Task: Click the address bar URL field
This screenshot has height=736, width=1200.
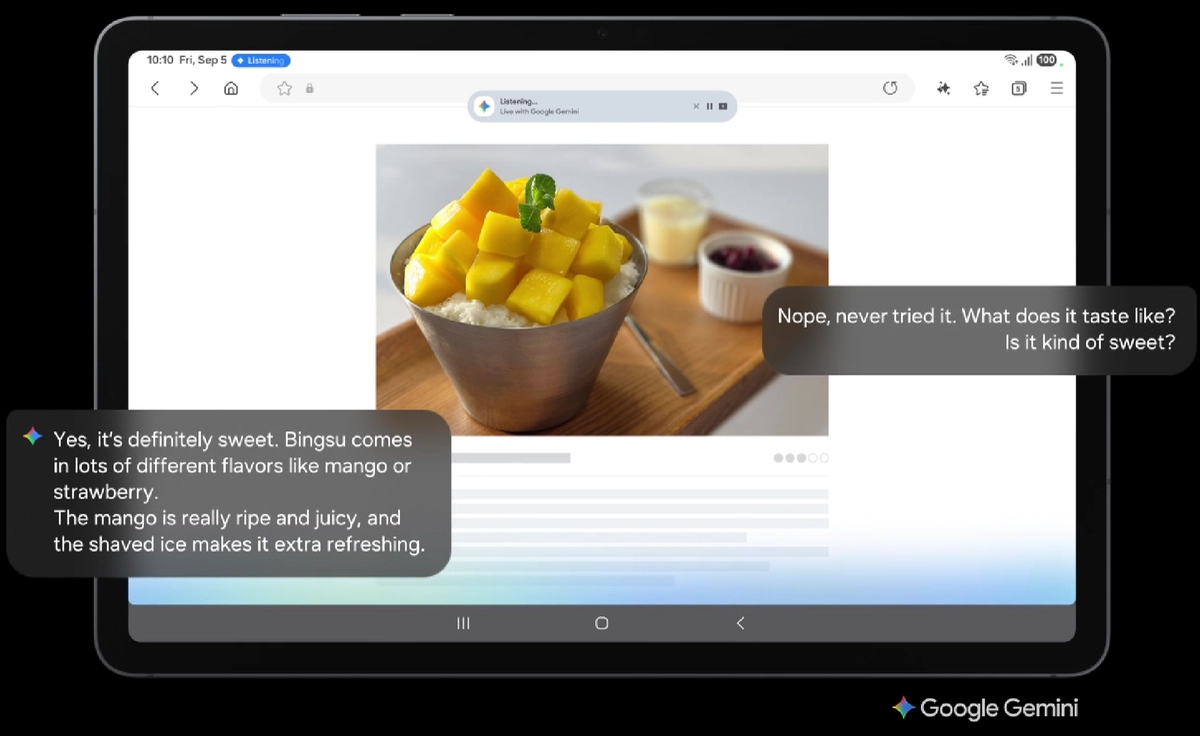Action: pos(600,88)
